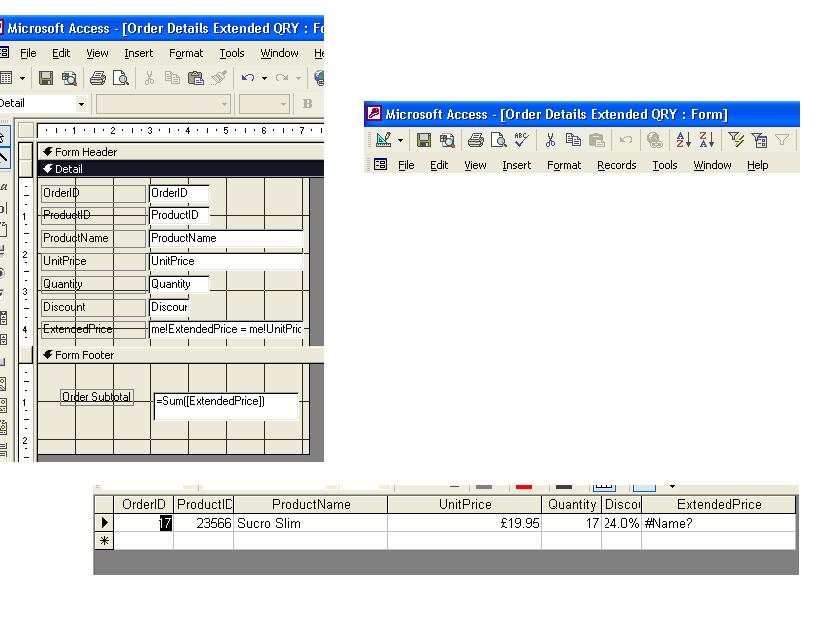
Task: Click the Undo arrow in the Form window toolbar
Action: pyautogui.click(x=626, y=140)
